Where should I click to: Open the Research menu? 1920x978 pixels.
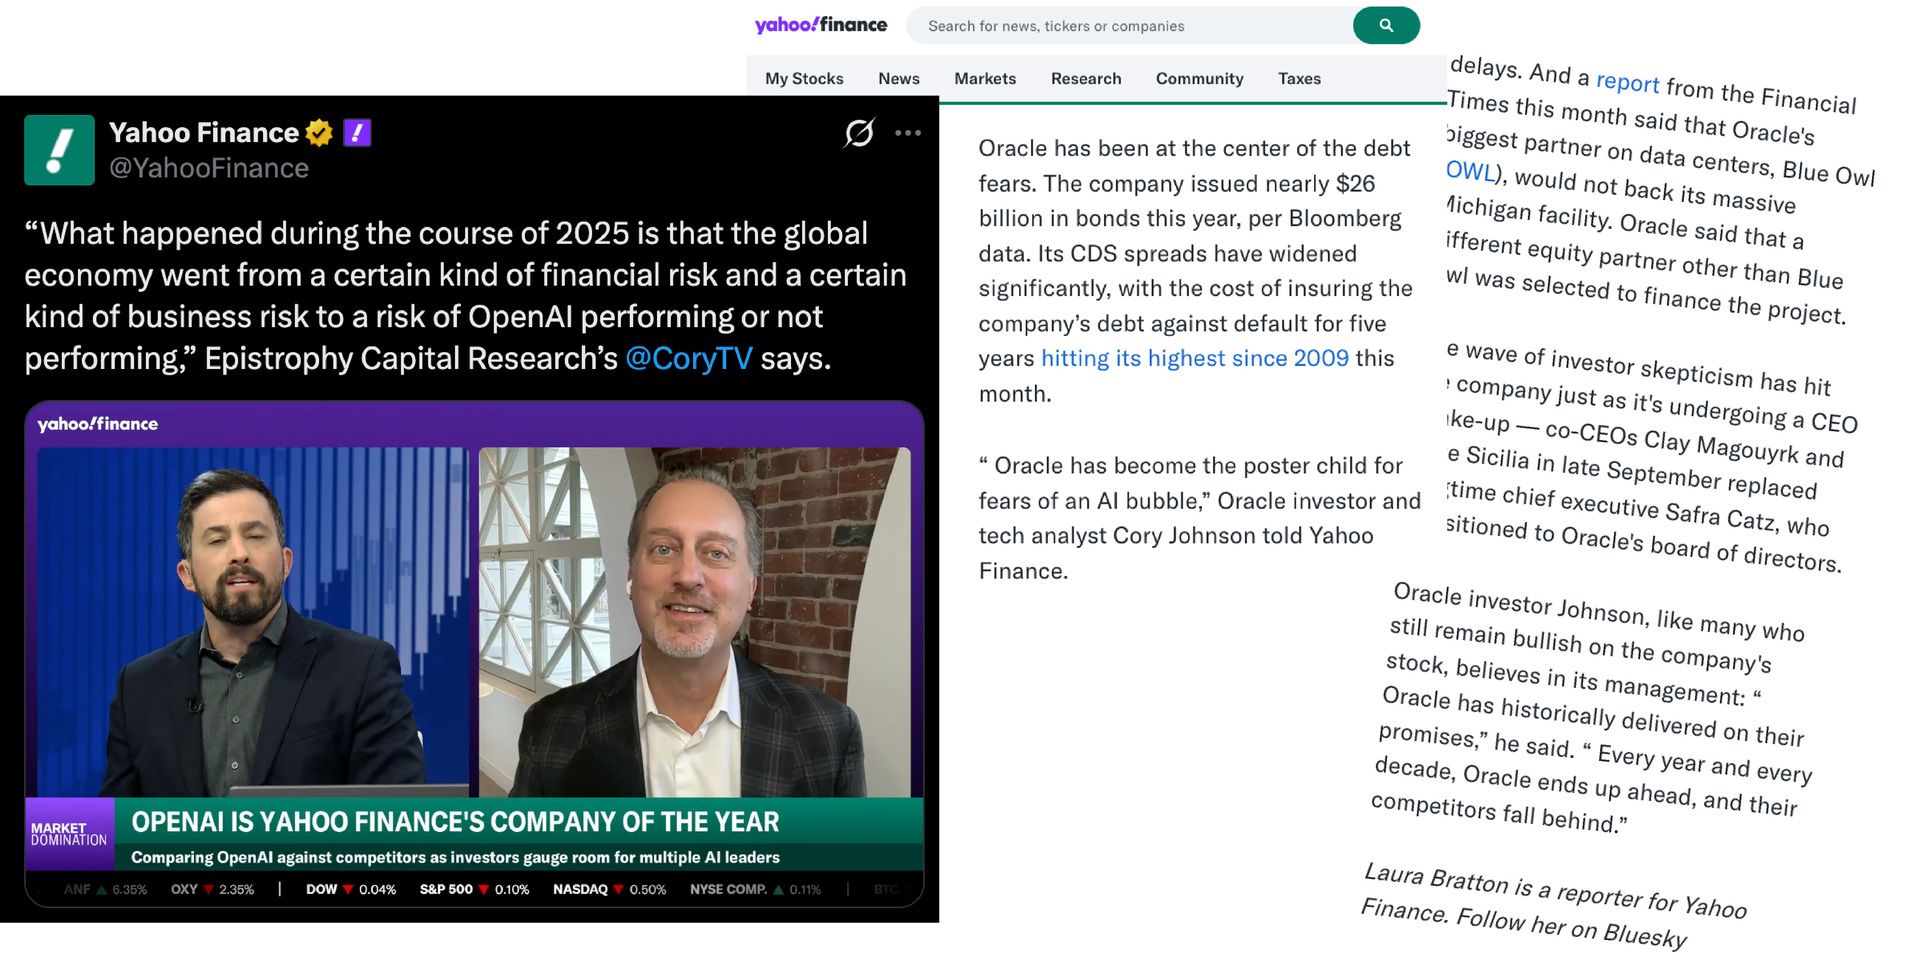tap(1086, 79)
